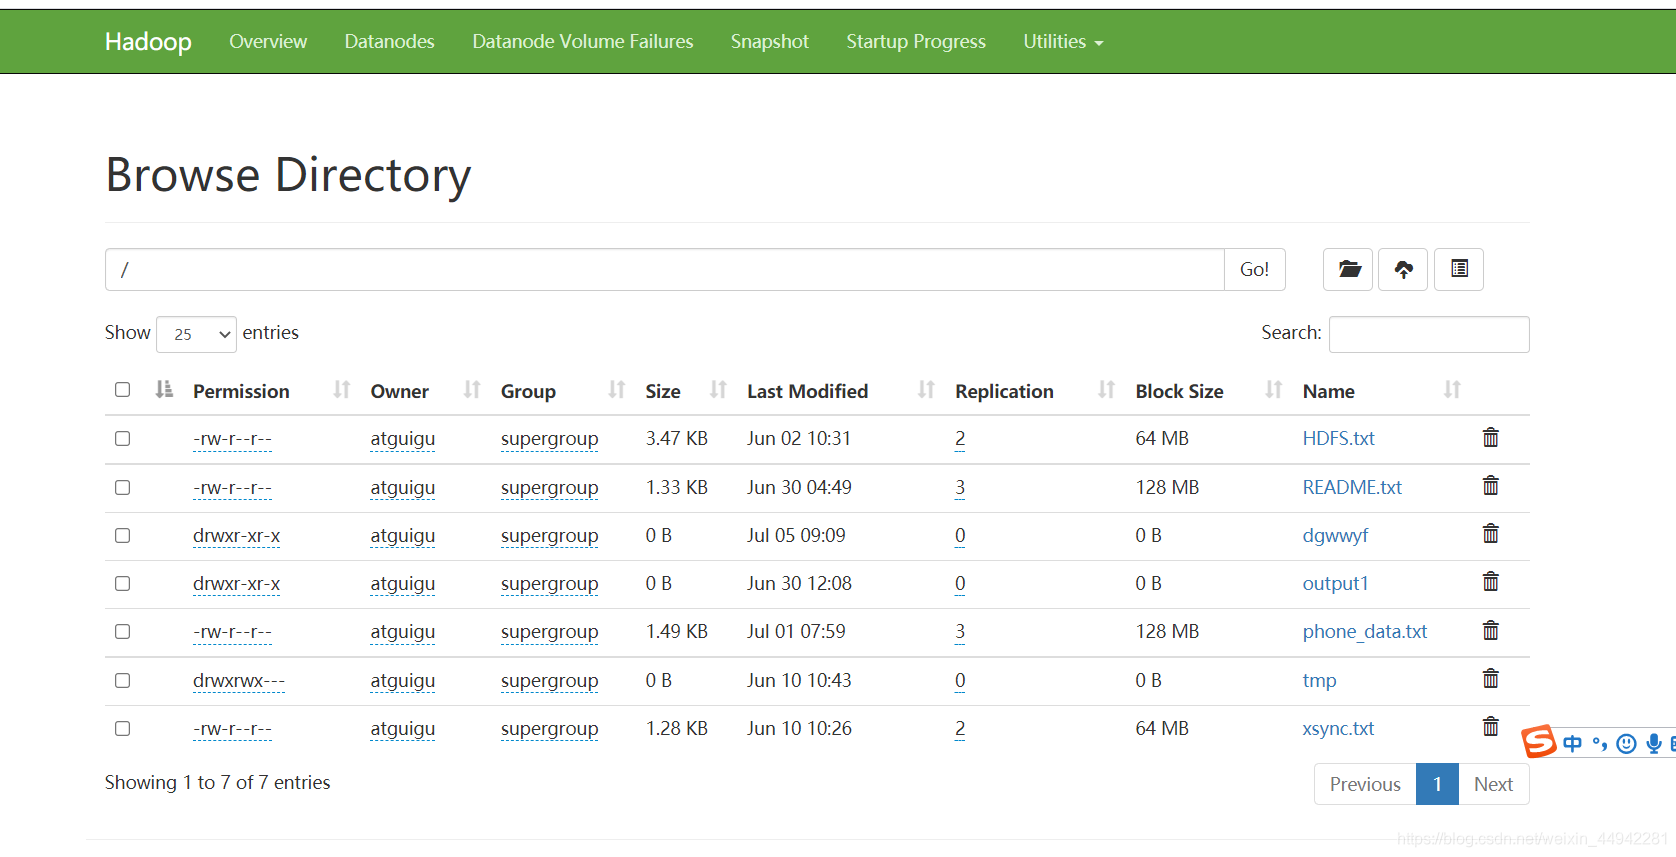Click the directory path input field
The image size is (1676, 857).
(665, 269)
